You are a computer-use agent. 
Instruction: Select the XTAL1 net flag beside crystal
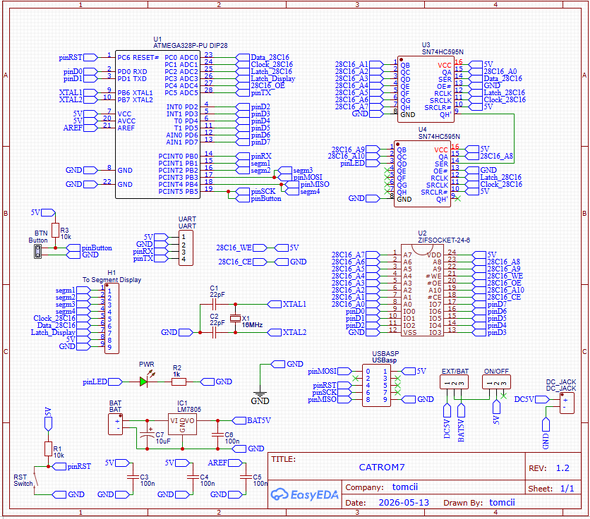pos(287,304)
